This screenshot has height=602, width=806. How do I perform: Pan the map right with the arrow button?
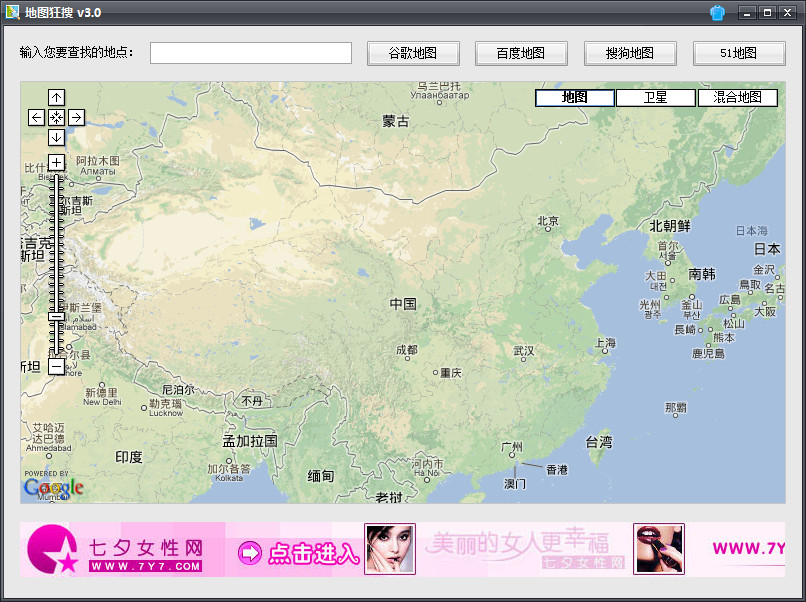[x=76, y=117]
